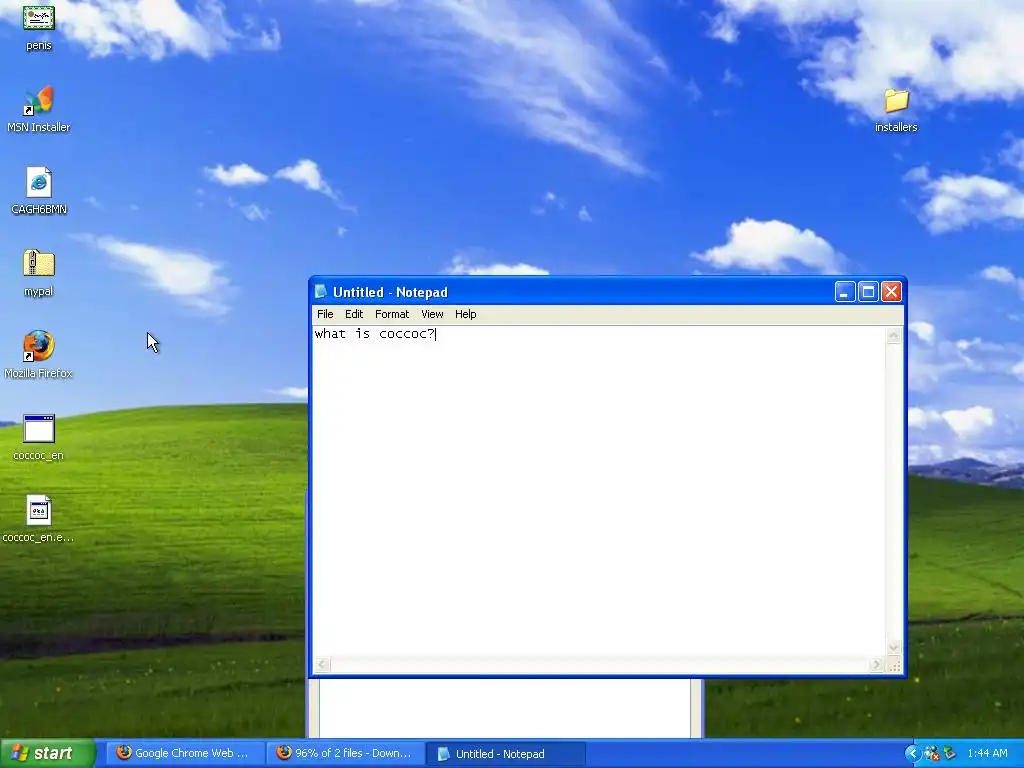Viewport: 1024px width, 768px height.
Task: Open the Start menu
Action: (47, 753)
